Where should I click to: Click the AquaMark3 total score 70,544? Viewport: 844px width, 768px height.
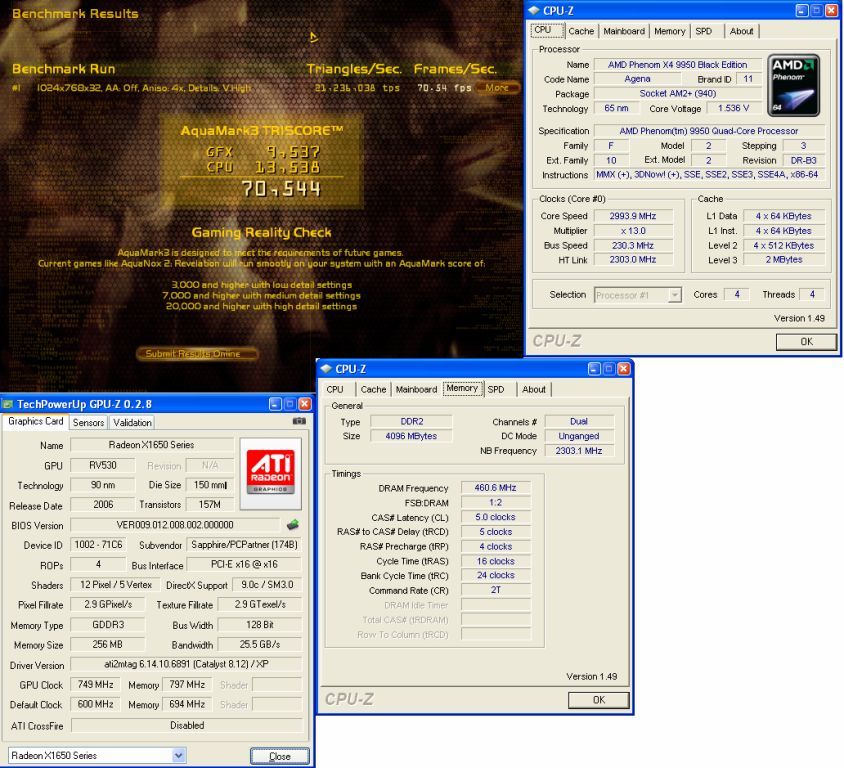[281, 189]
